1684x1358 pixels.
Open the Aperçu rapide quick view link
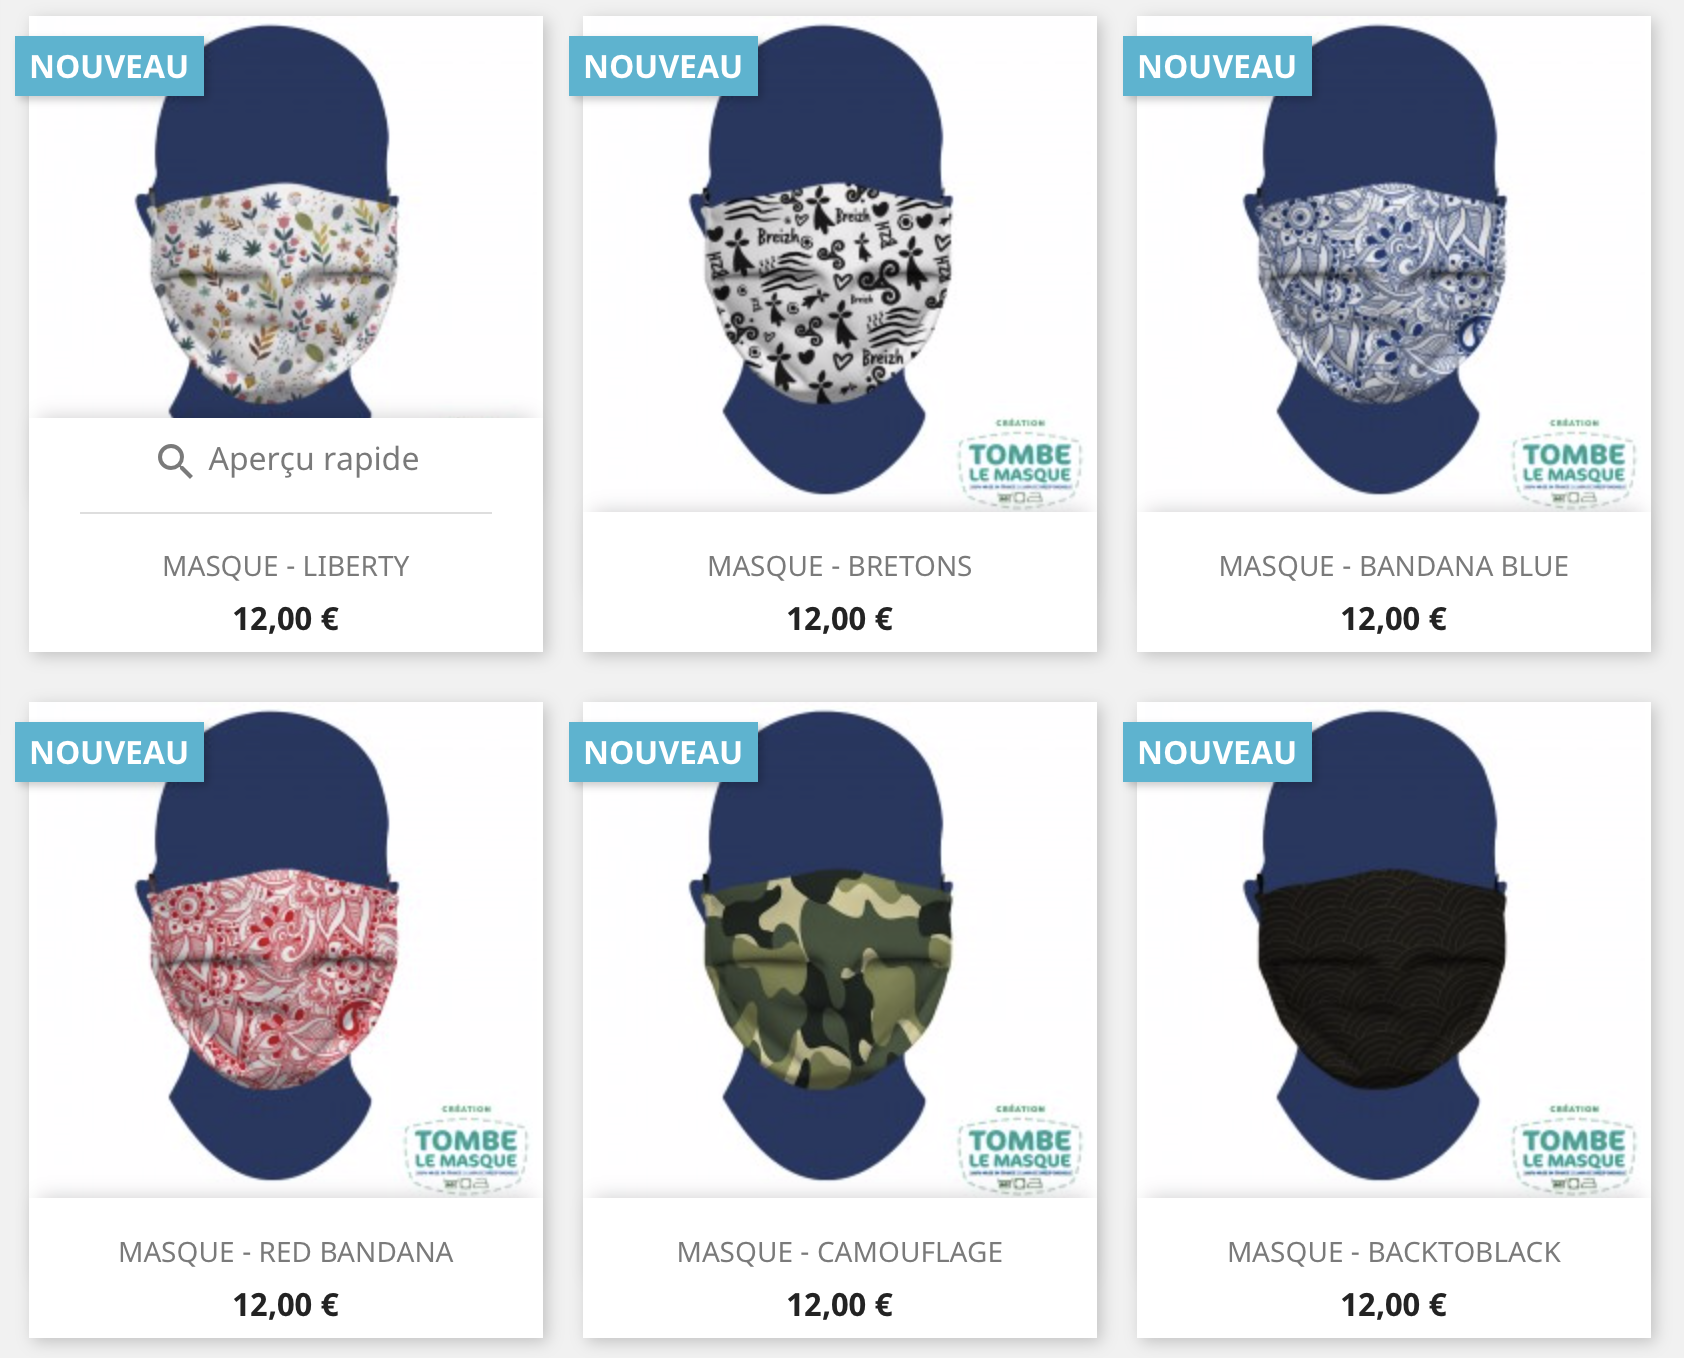click(x=288, y=460)
